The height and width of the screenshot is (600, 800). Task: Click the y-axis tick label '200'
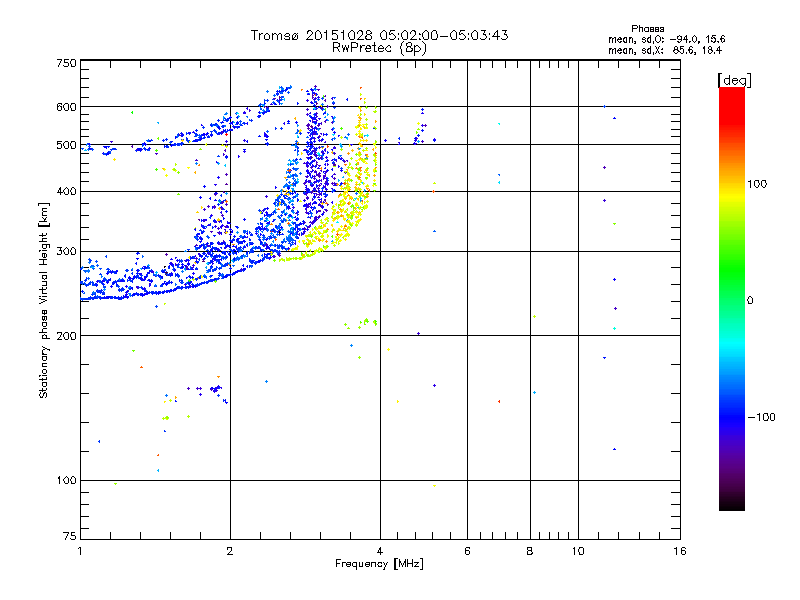coord(66,336)
